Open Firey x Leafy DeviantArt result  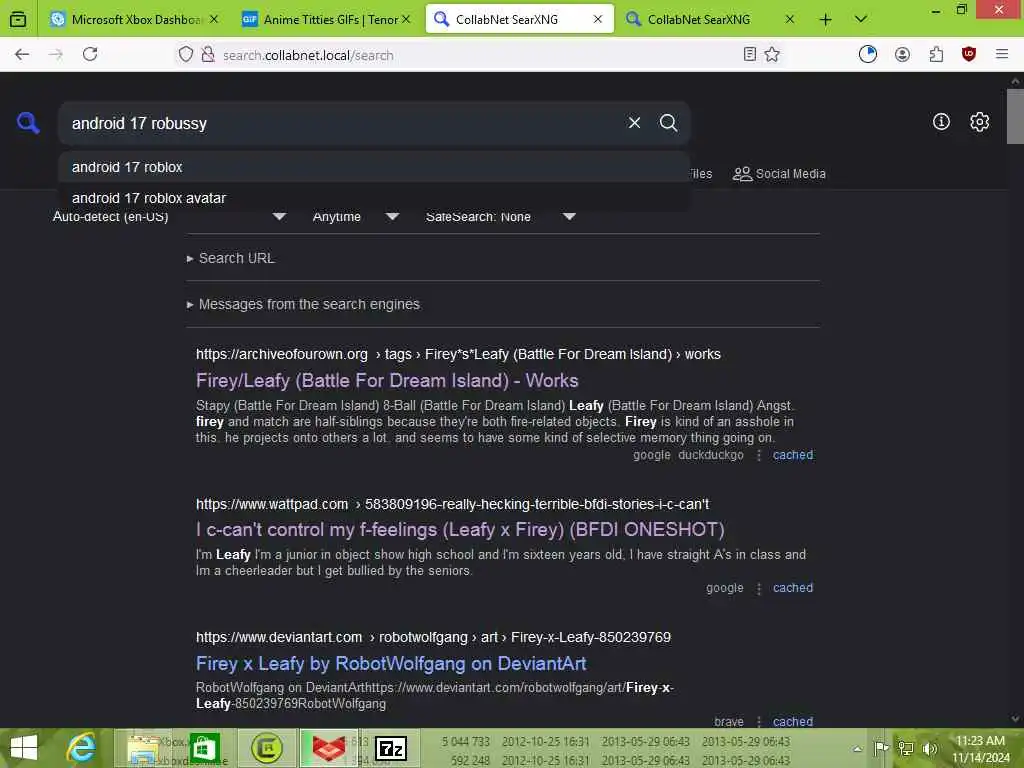pyautogui.click(x=391, y=664)
